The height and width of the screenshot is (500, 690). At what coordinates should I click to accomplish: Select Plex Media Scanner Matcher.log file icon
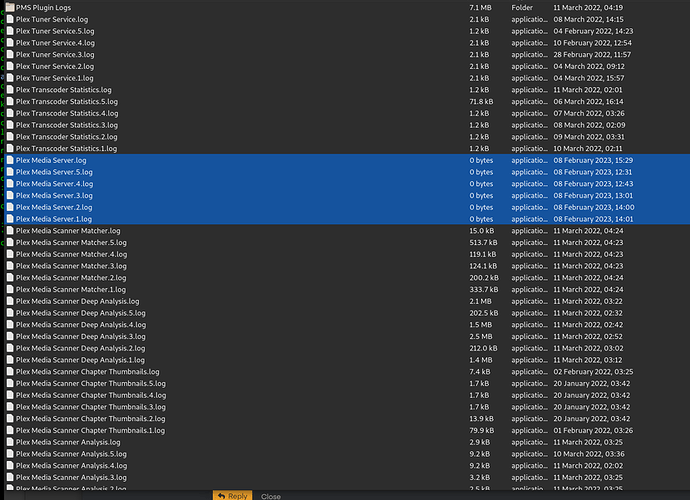[x=10, y=231]
